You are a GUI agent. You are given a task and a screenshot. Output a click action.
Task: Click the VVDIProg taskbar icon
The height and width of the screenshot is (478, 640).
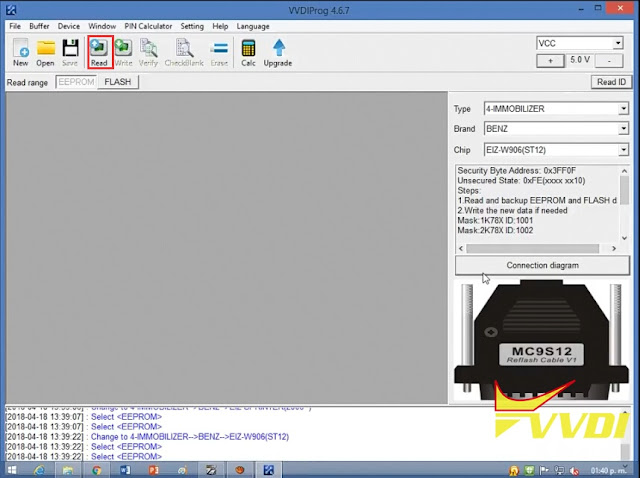click(269, 470)
